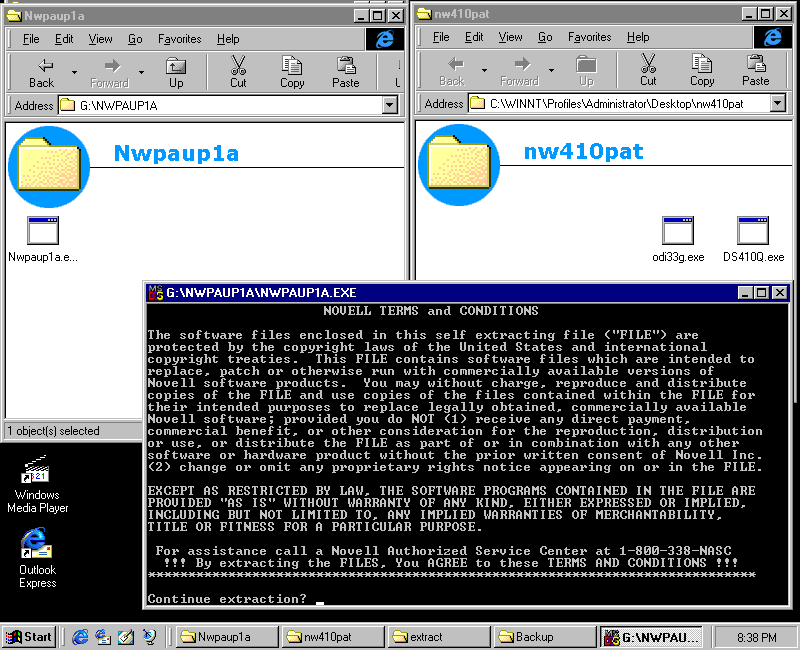Click Forward in the Nwpaup1a window toolbar
Viewport: 800px width, 650px height.
[110, 73]
